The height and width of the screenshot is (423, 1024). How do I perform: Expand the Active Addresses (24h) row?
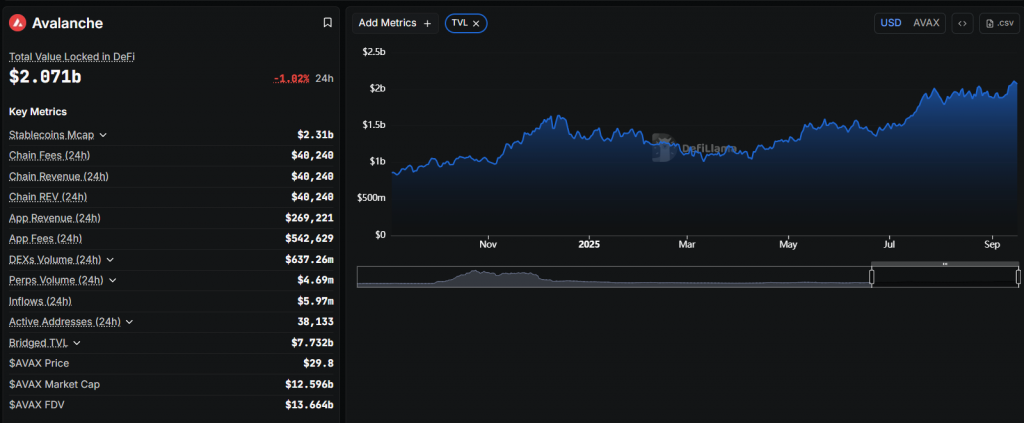(130, 322)
